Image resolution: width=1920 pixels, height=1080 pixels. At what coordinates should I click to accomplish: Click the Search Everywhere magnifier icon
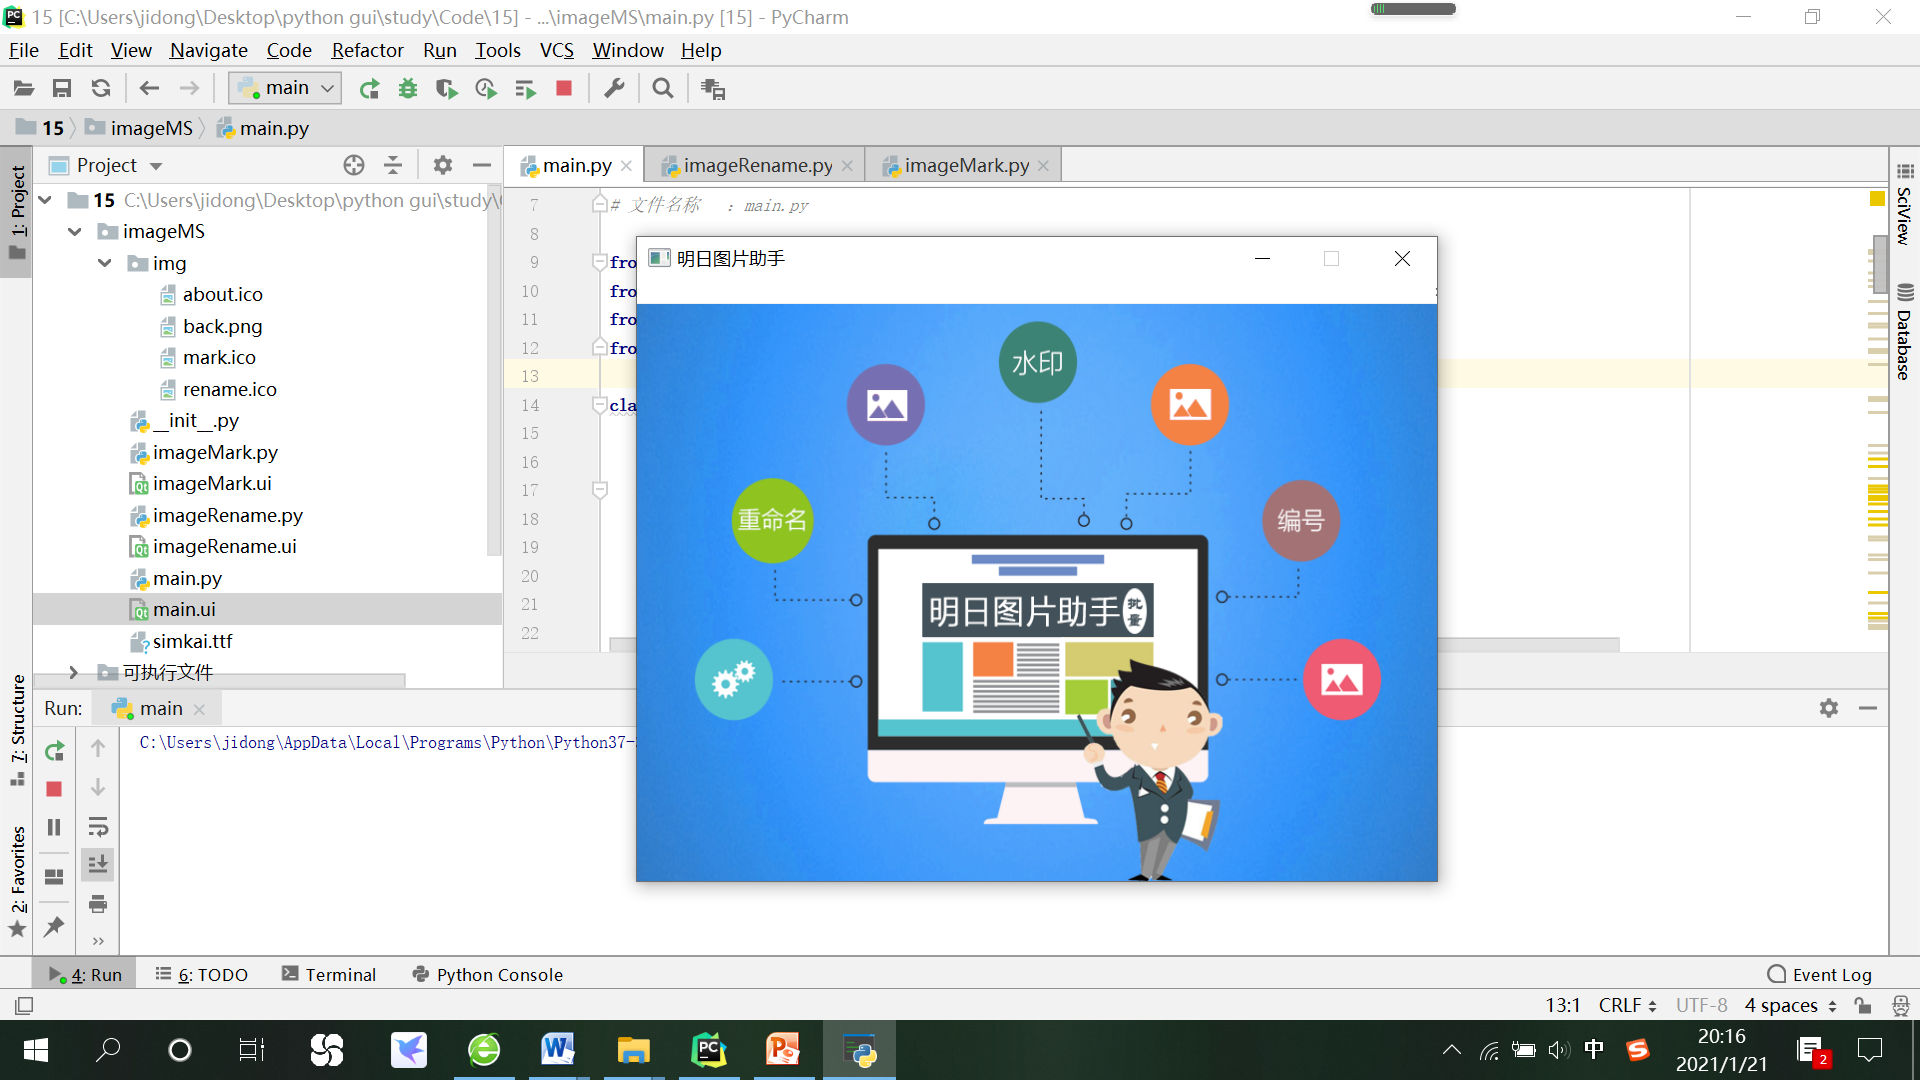(x=662, y=89)
